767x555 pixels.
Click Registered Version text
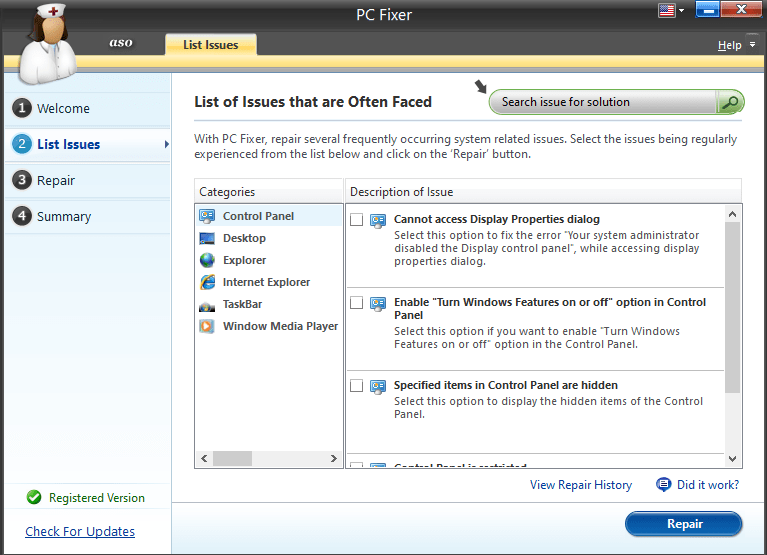(97, 498)
